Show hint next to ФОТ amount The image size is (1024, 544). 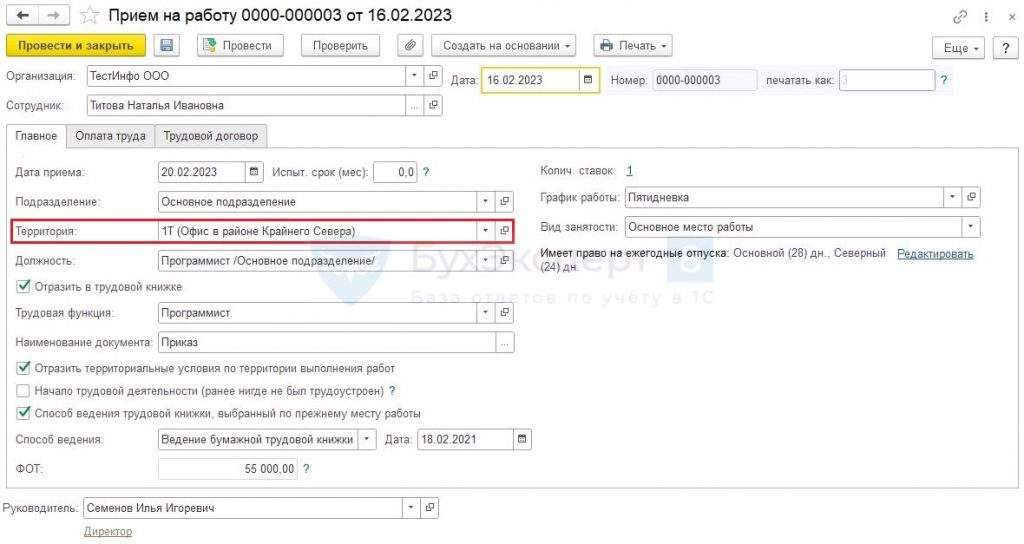coord(306,469)
